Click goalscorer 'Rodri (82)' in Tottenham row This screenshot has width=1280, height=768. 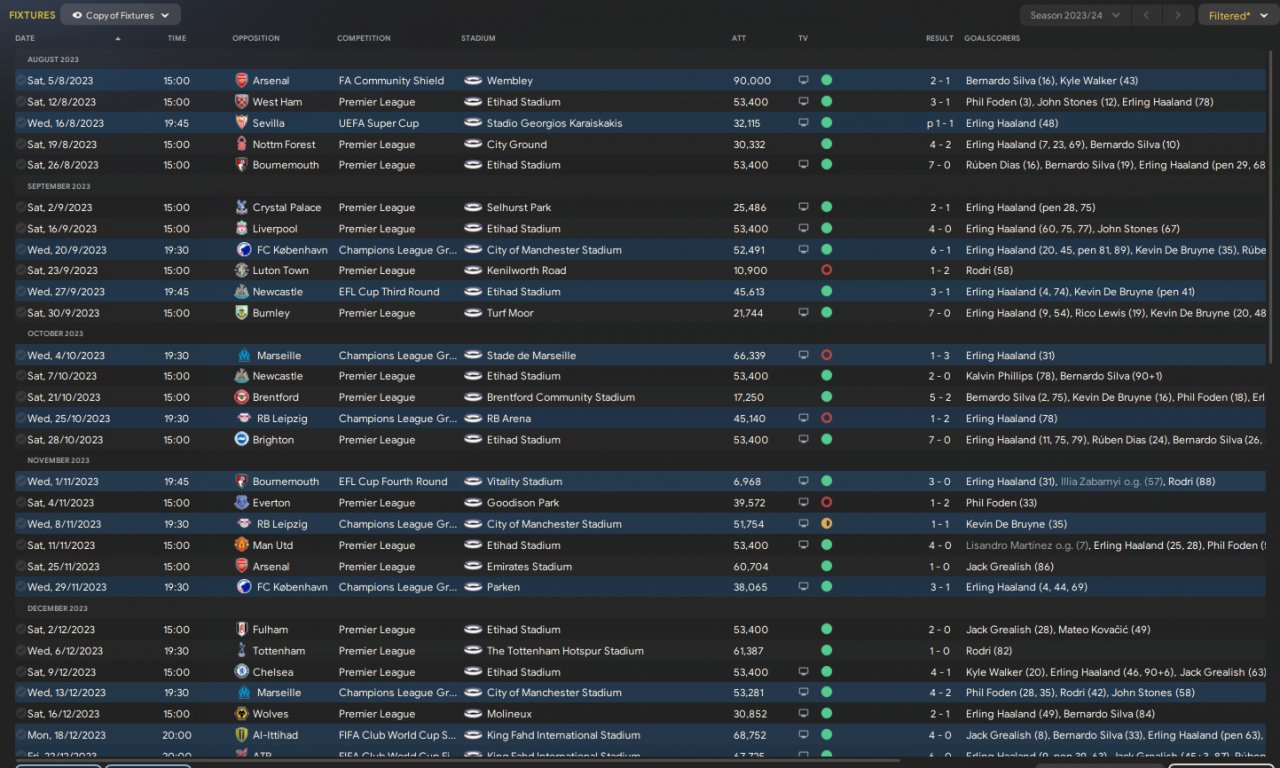pyautogui.click(x=990, y=651)
